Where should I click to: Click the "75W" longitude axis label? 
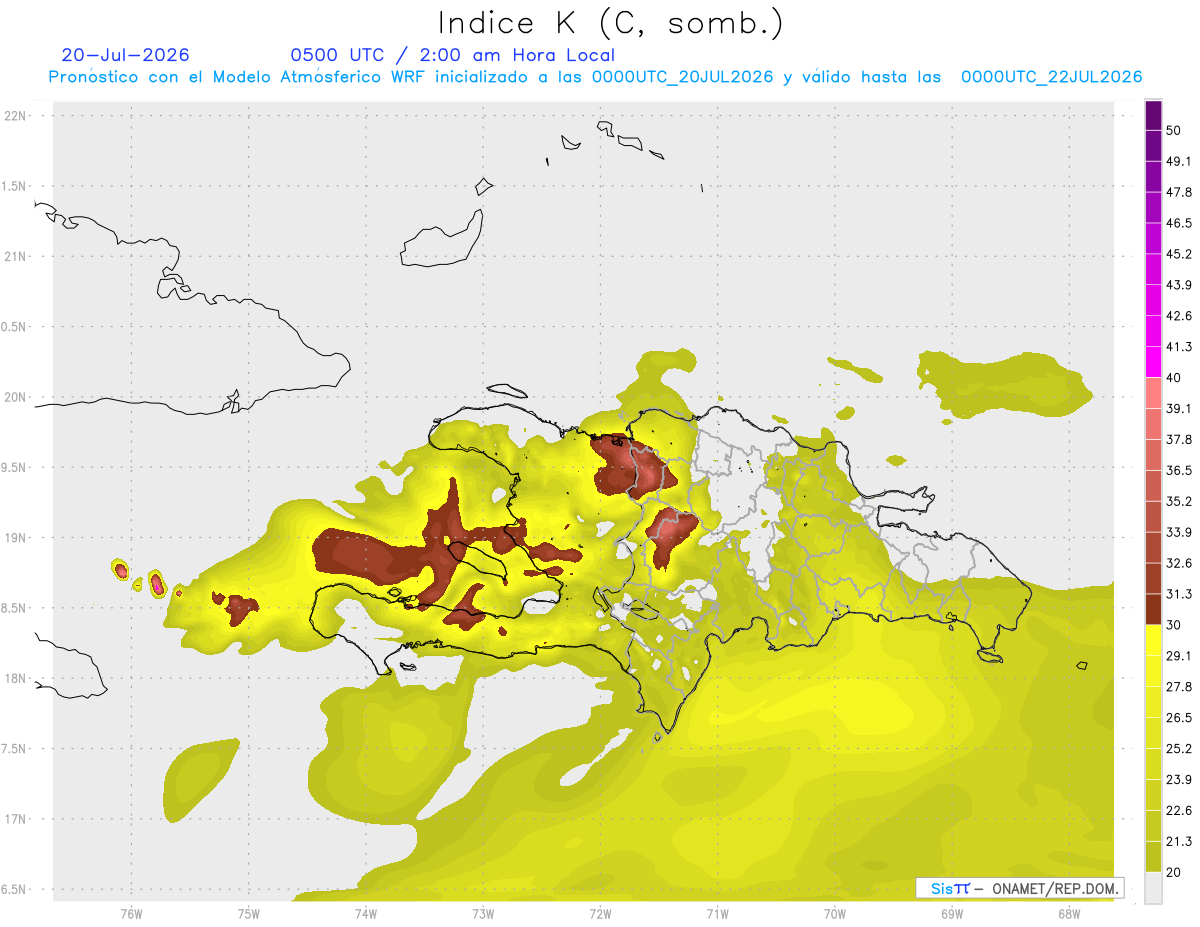pos(248,914)
